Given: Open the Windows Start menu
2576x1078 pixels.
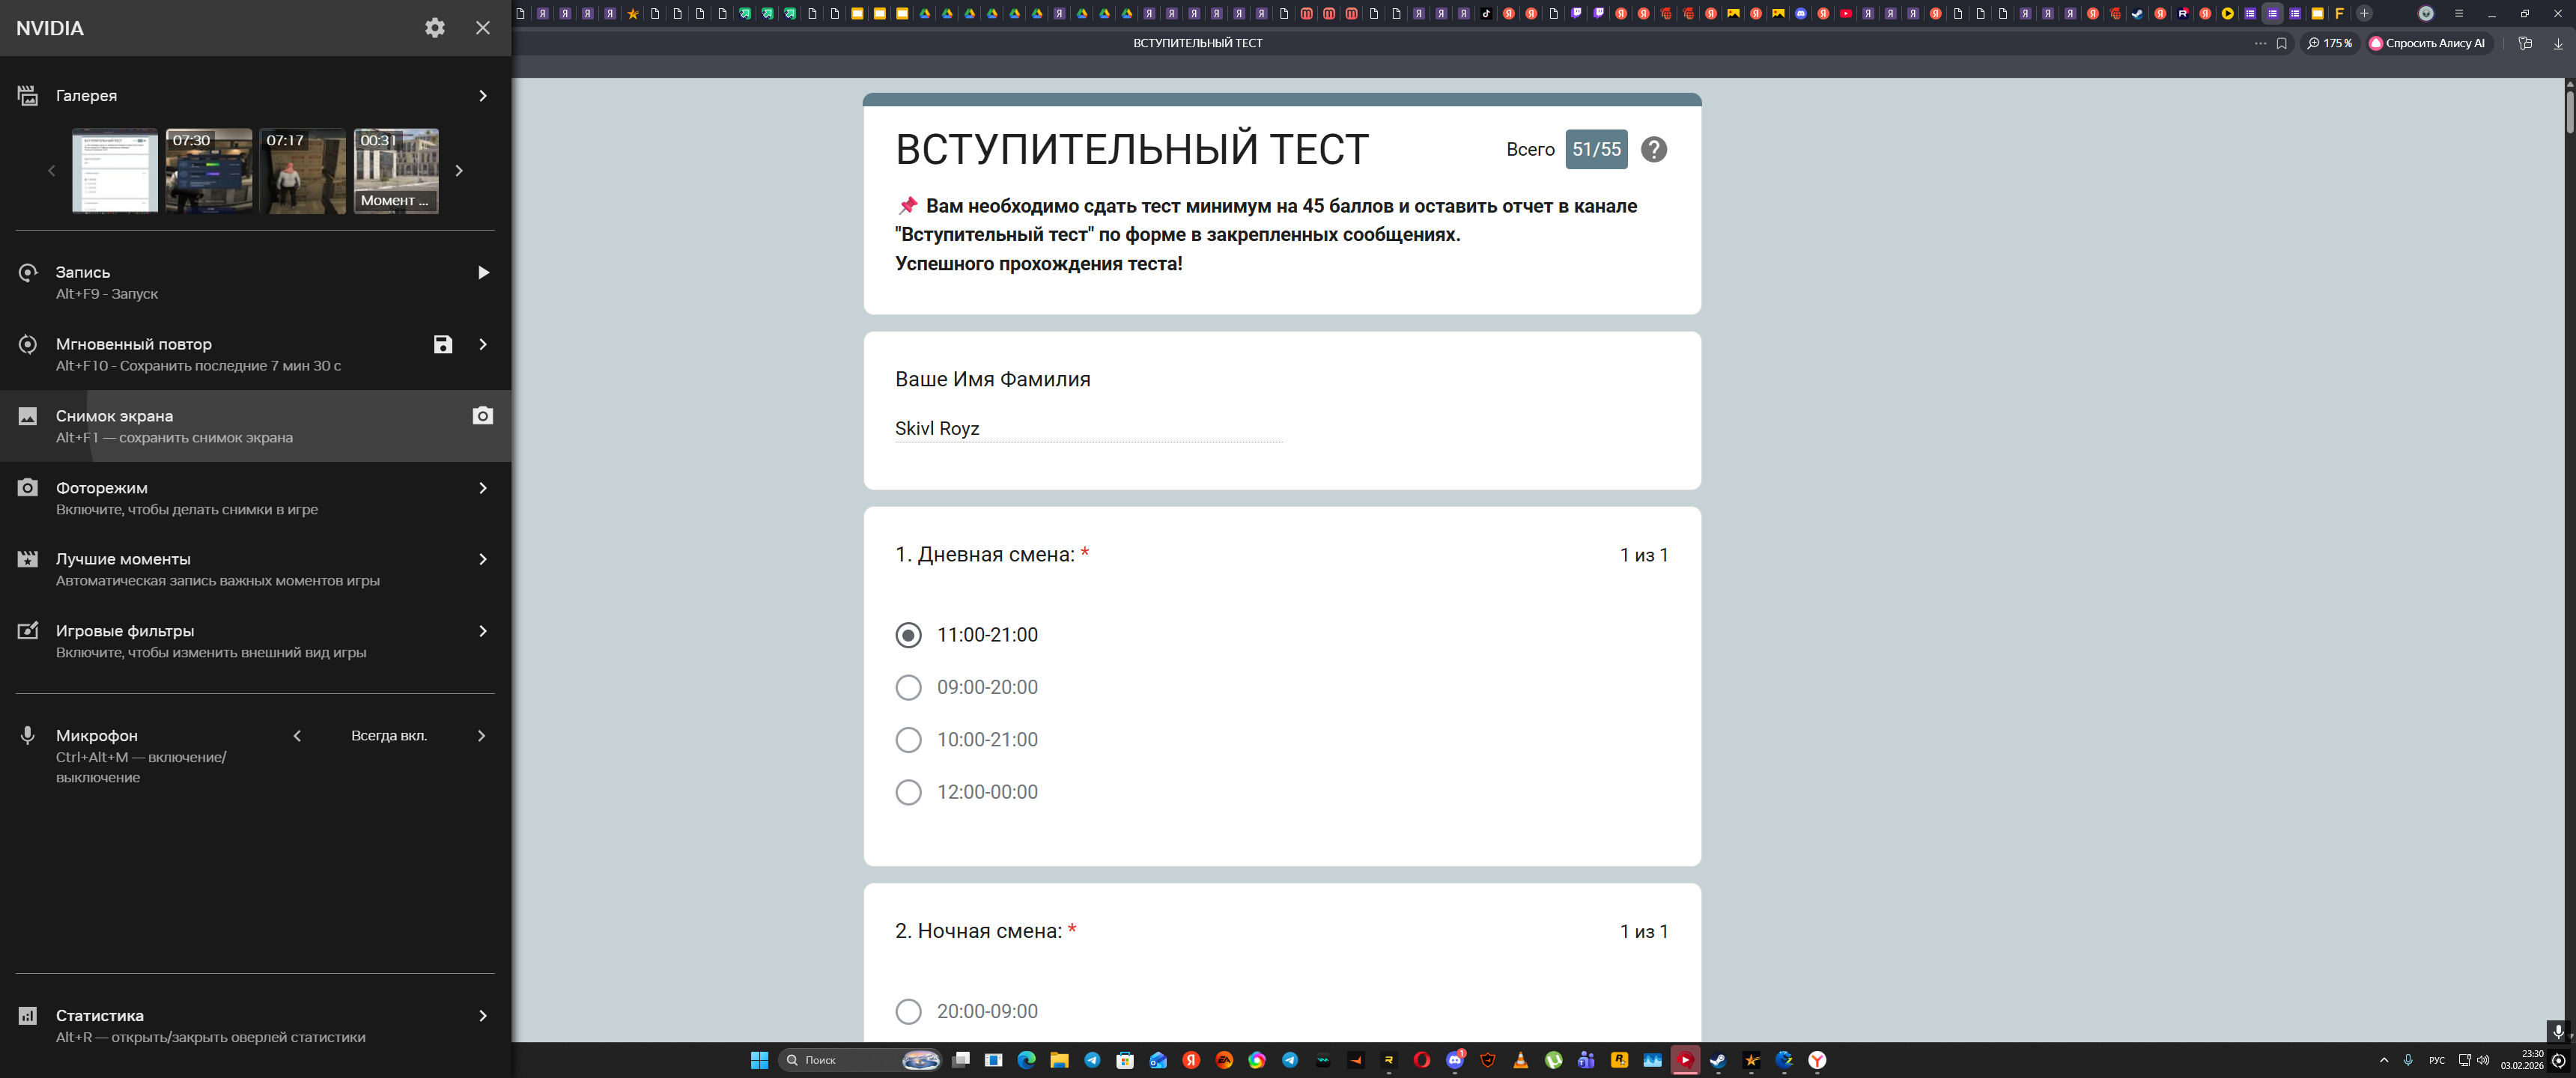Looking at the screenshot, I should click(759, 1060).
